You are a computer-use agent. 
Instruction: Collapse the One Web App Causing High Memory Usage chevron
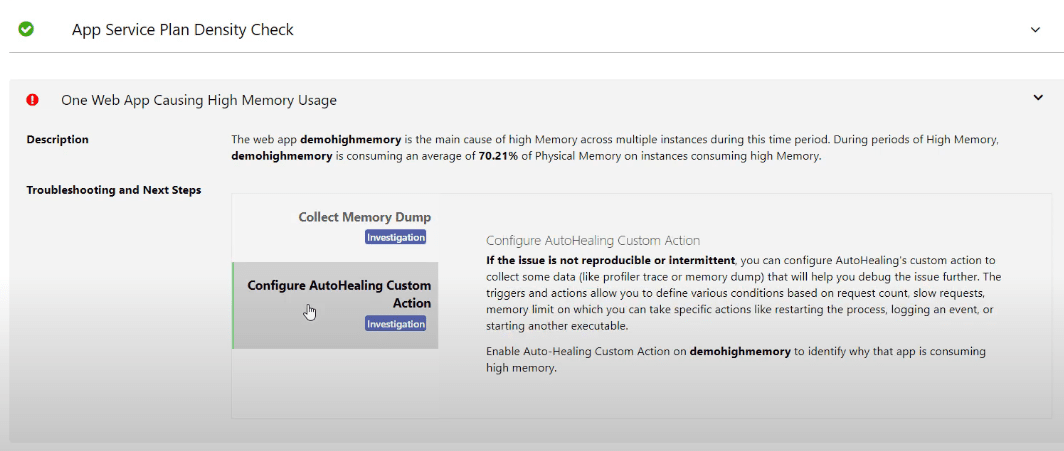1035,97
